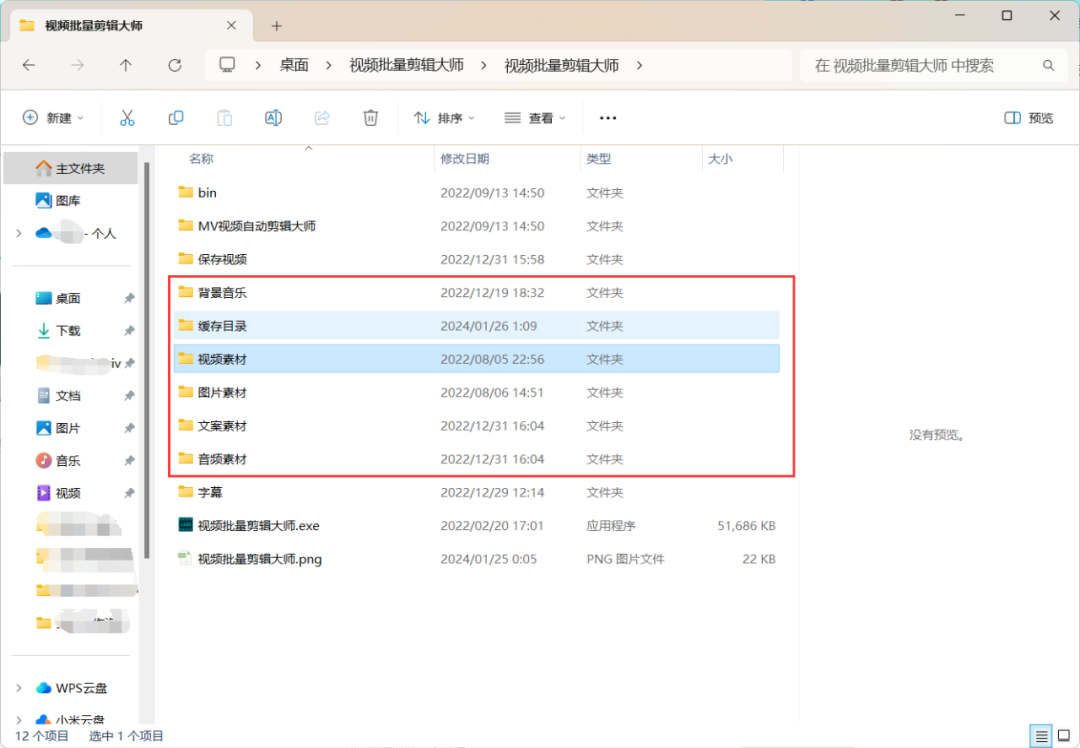Click date 2024/01/26 1:09
This screenshot has width=1080, height=748.
pos(488,326)
